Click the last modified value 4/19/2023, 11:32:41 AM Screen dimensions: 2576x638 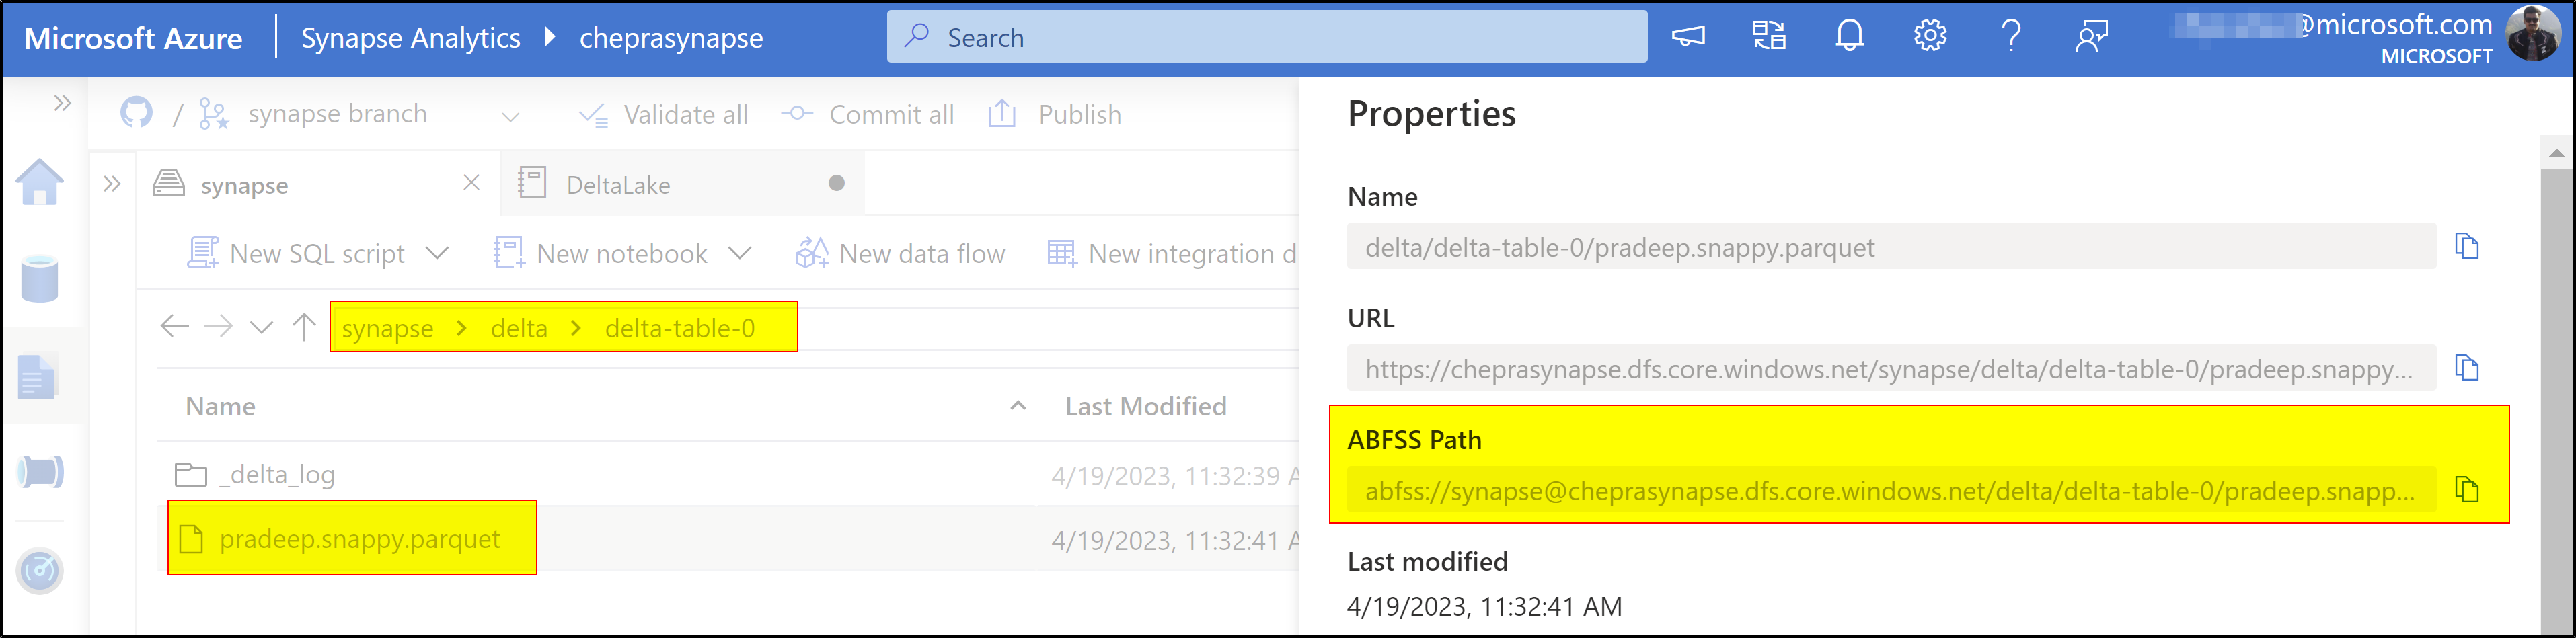point(1484,607)
